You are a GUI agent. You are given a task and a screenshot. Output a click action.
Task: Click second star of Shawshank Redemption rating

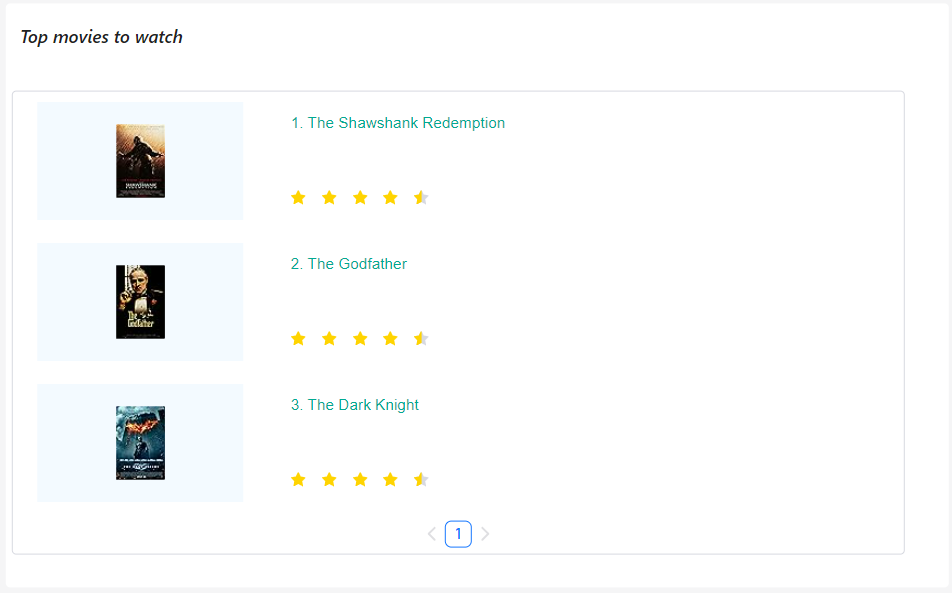329,198
